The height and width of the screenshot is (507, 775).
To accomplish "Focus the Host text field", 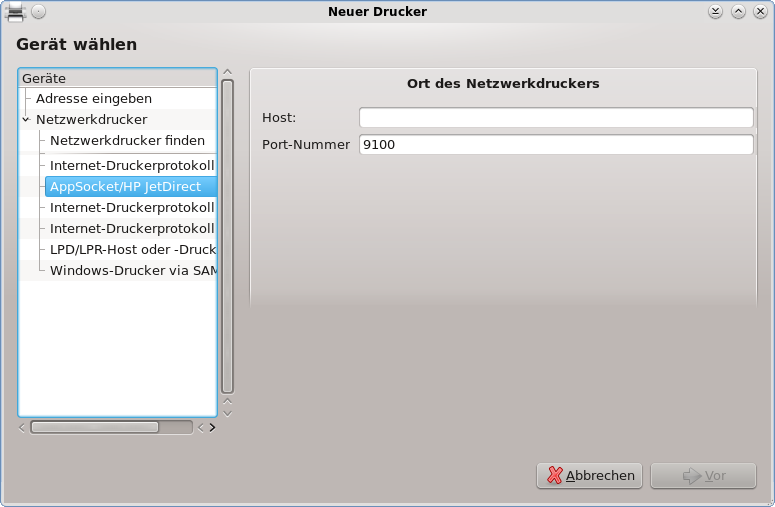I will (556, 118).
